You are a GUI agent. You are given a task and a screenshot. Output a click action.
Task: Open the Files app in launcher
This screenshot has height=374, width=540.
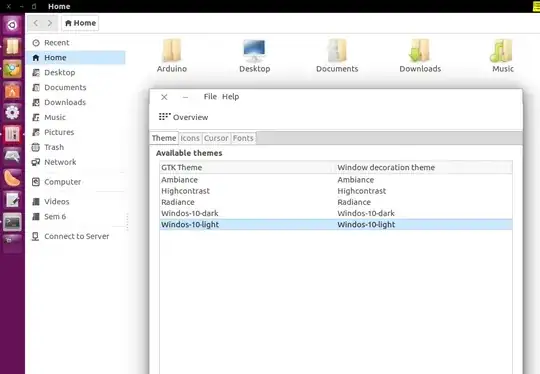coord(12,47)
